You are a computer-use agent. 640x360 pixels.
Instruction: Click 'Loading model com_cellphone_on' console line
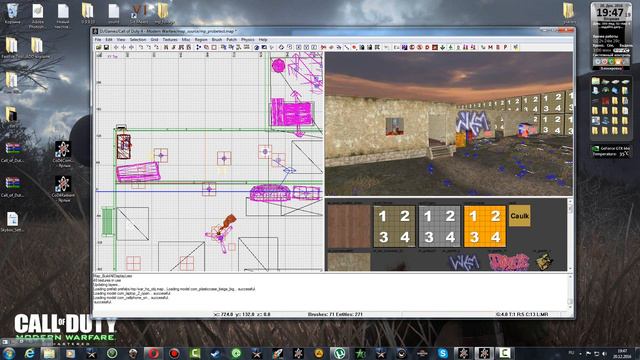tap(131, 298)
